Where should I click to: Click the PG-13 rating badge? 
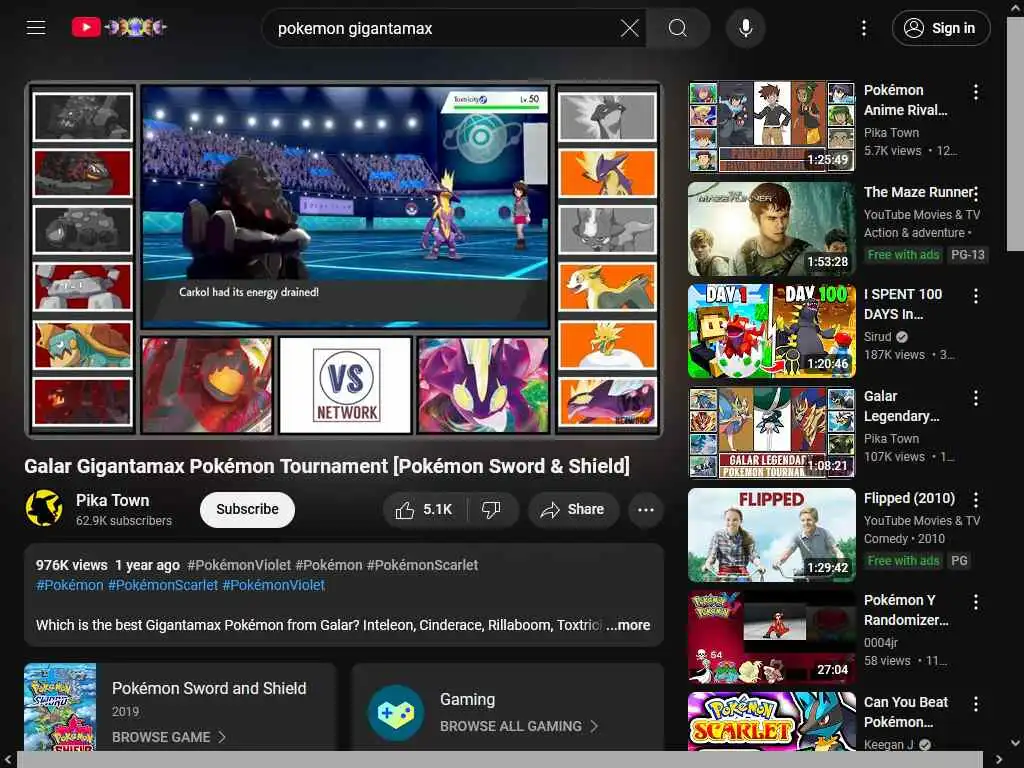coord(967,255)
